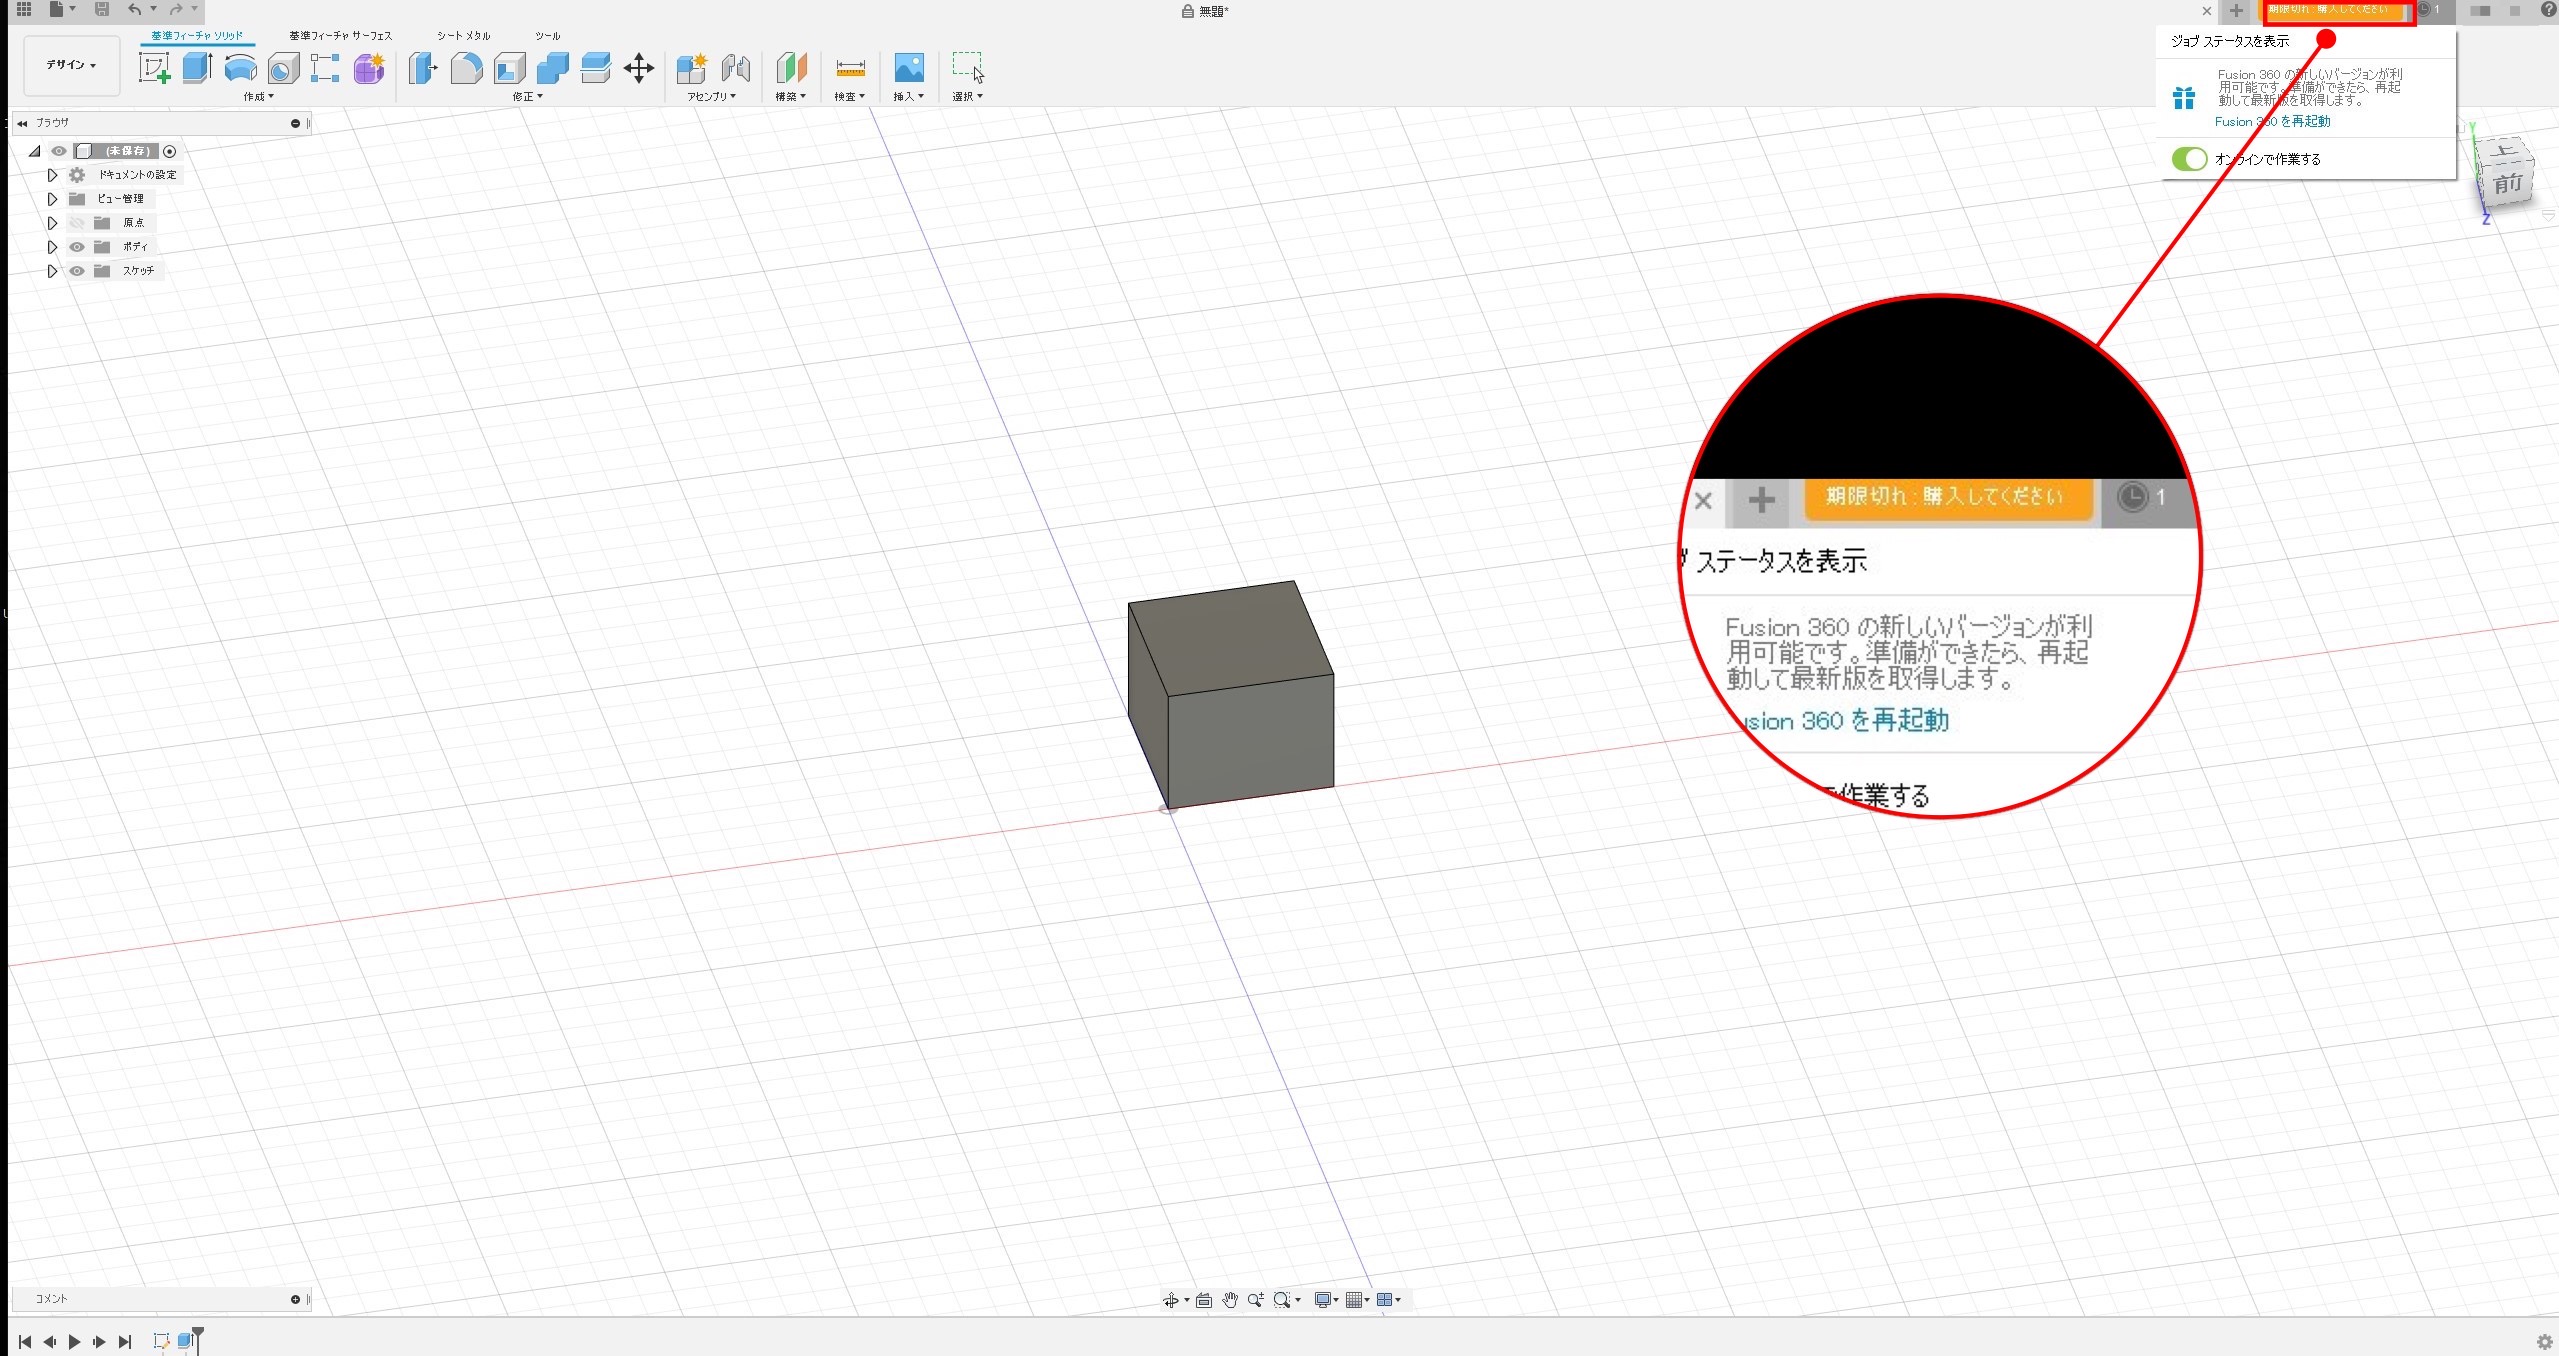Expand 原本 tree item

coord(52,222)
